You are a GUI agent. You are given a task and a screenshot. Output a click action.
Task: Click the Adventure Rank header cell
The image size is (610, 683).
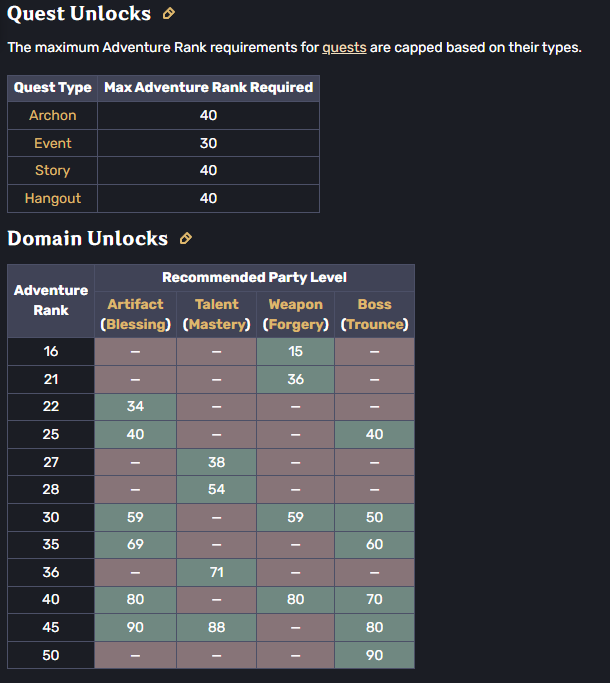[51, 301]
